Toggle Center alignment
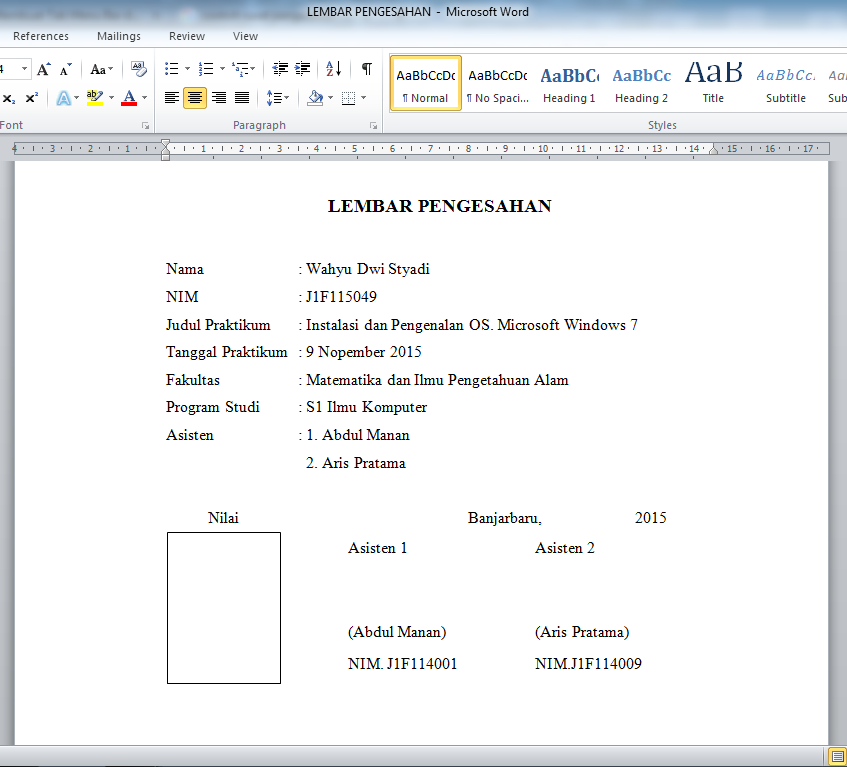Viewport: 847px width, 767px height. click(x=194, y=98)
